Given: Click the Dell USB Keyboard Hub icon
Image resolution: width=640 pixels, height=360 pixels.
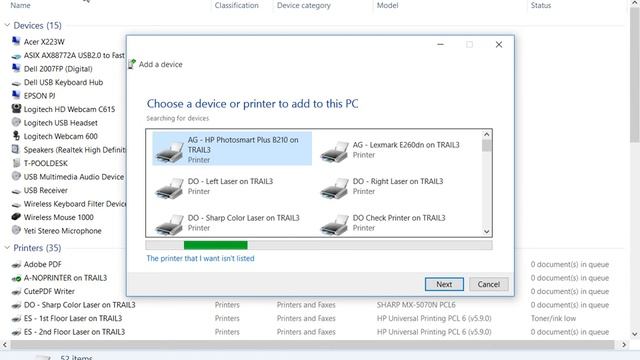Looking at the screenshot, I should click(16, 82).
